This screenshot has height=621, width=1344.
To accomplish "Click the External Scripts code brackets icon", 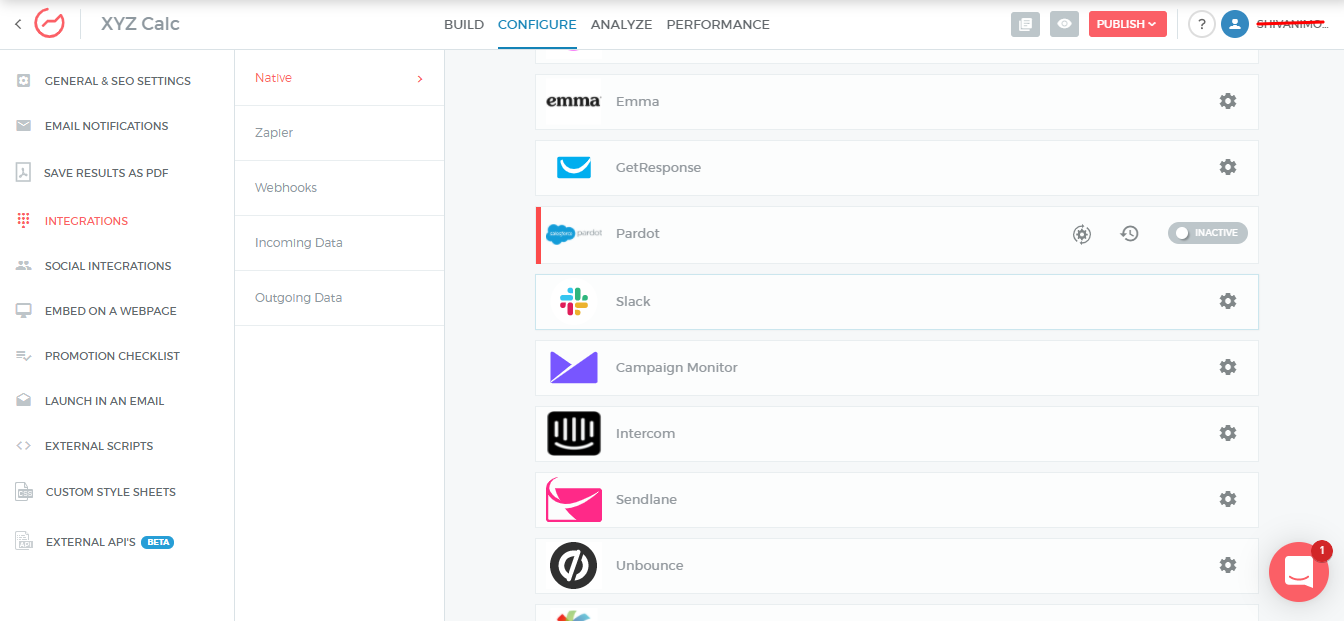I will click(x=24, y=446).
